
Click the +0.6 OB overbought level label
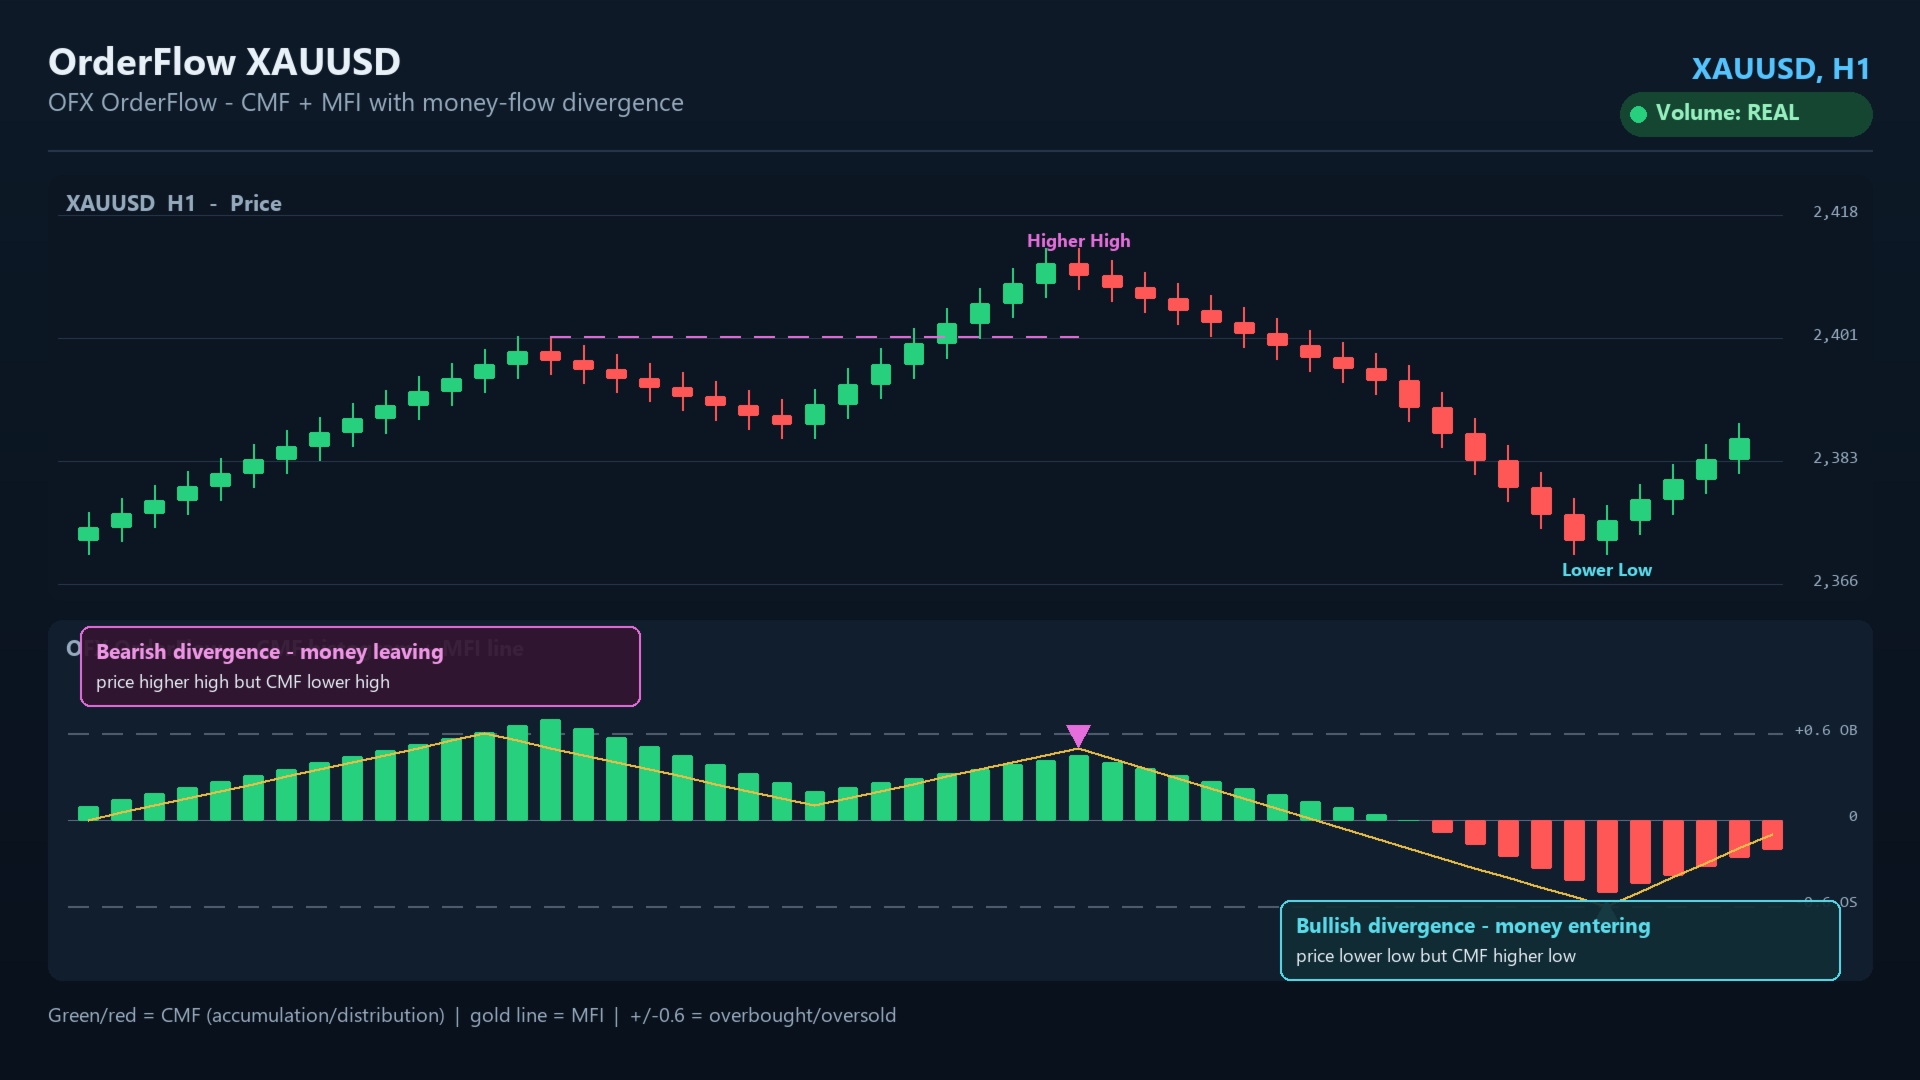pyautogui.click(x=1826, y=731)
